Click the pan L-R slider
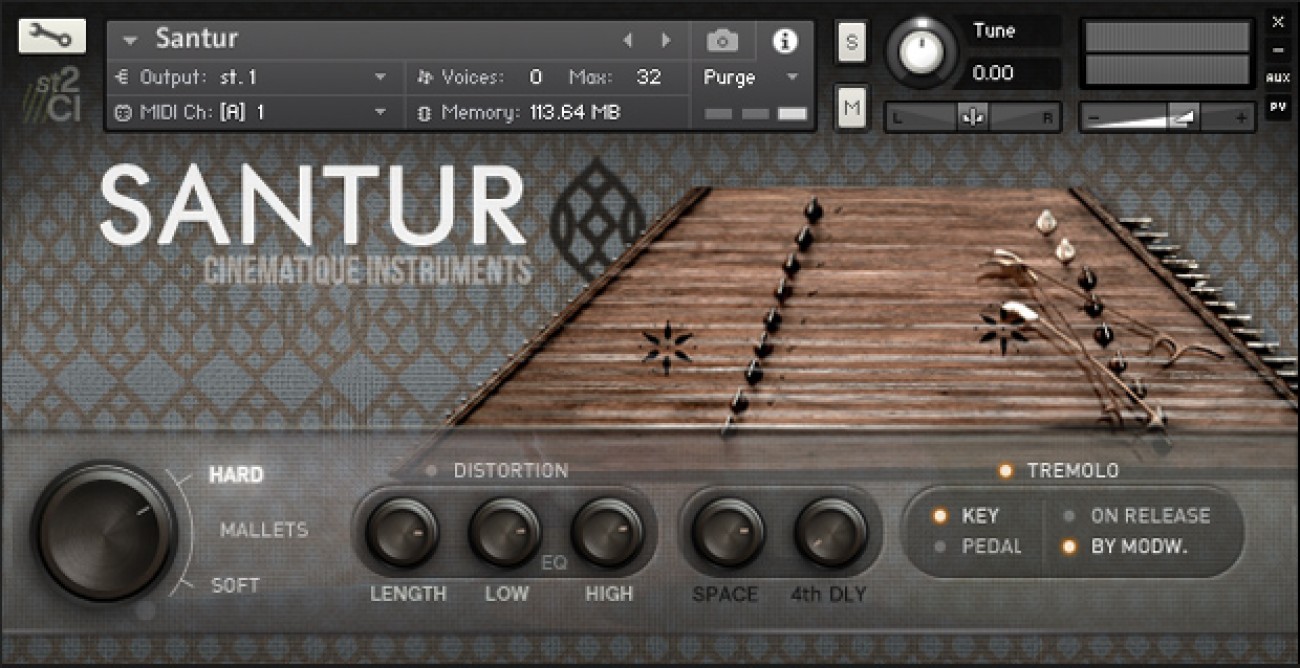The image size is (1300, 668). click(x=972, y=117)
